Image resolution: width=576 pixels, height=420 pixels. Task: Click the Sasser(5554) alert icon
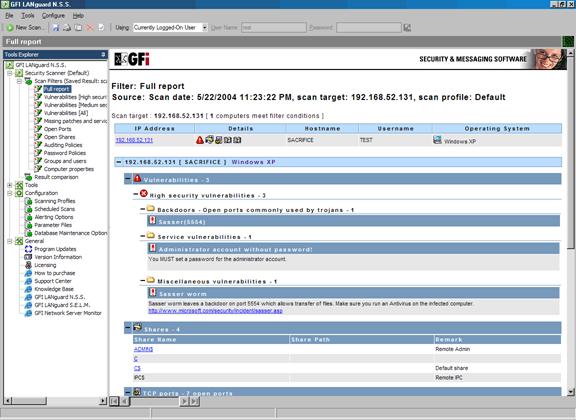152,220
